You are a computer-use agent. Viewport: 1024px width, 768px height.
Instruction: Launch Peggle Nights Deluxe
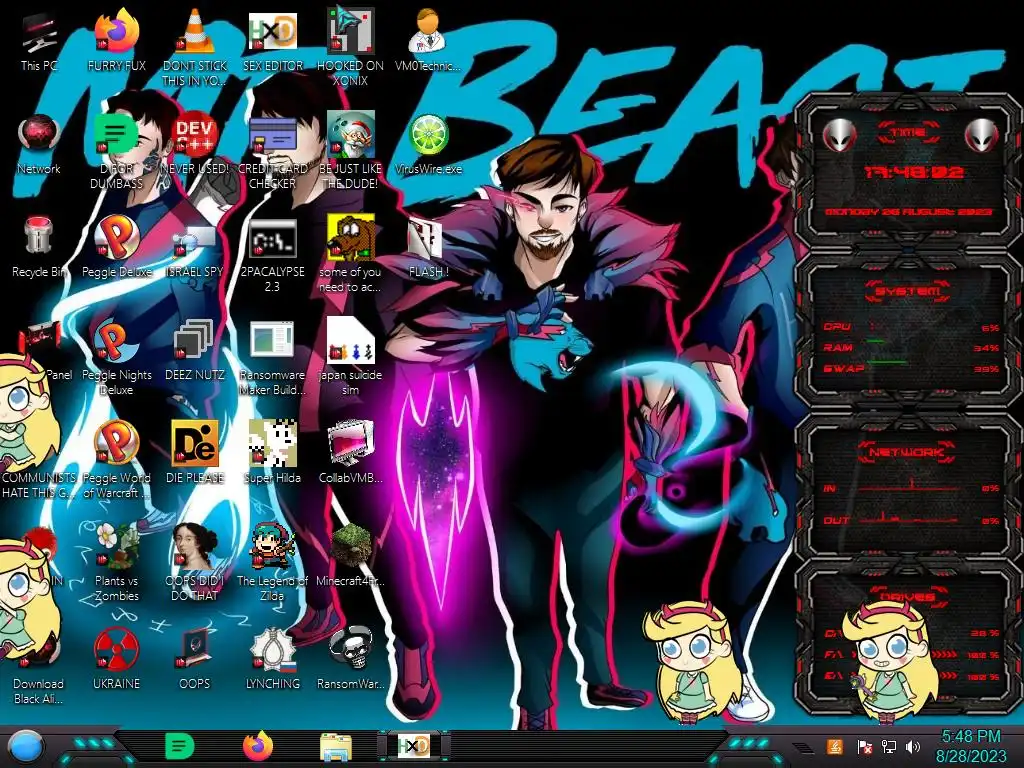(x=116, y=341)
